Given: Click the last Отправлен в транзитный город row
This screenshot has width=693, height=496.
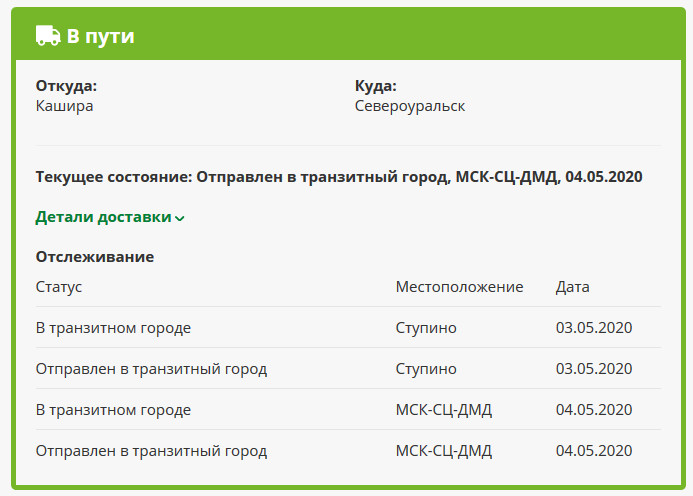Looking at the screenshot, I should (151, 451).
